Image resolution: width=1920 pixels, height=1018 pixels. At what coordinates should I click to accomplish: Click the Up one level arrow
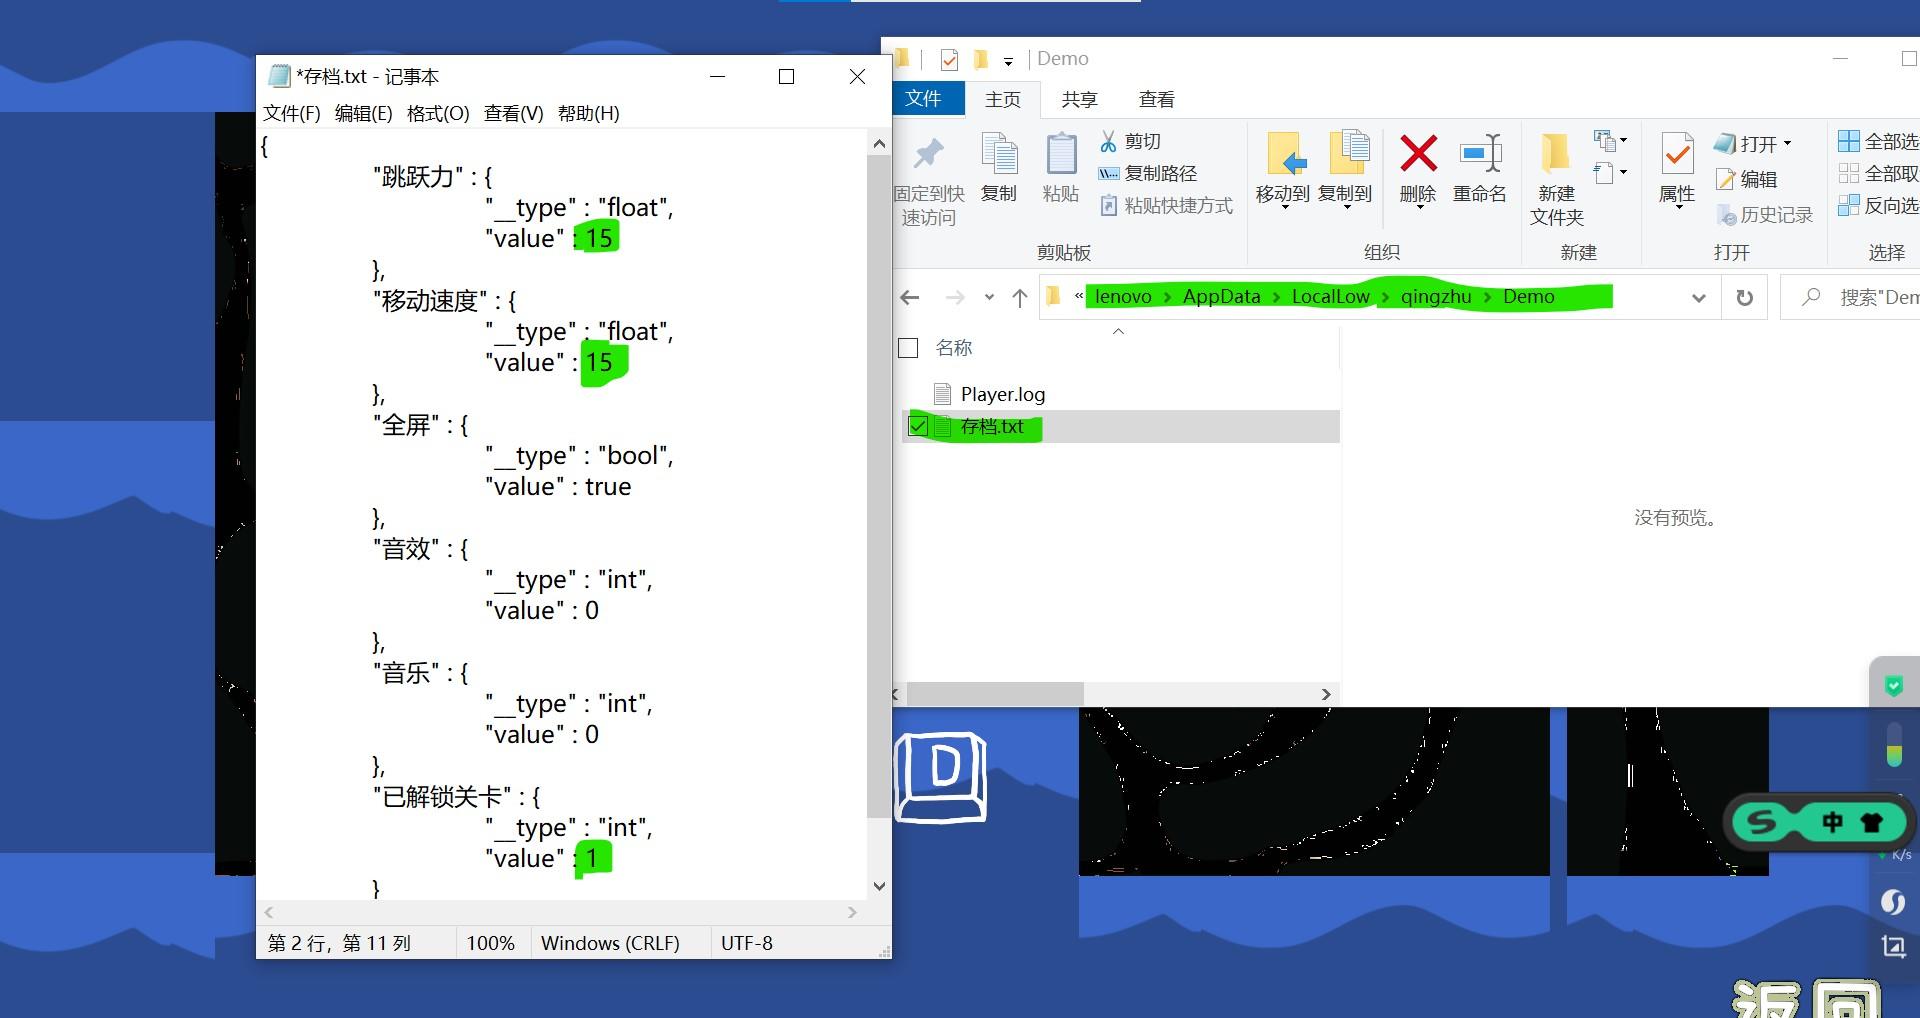click(x=1020, y=298)
